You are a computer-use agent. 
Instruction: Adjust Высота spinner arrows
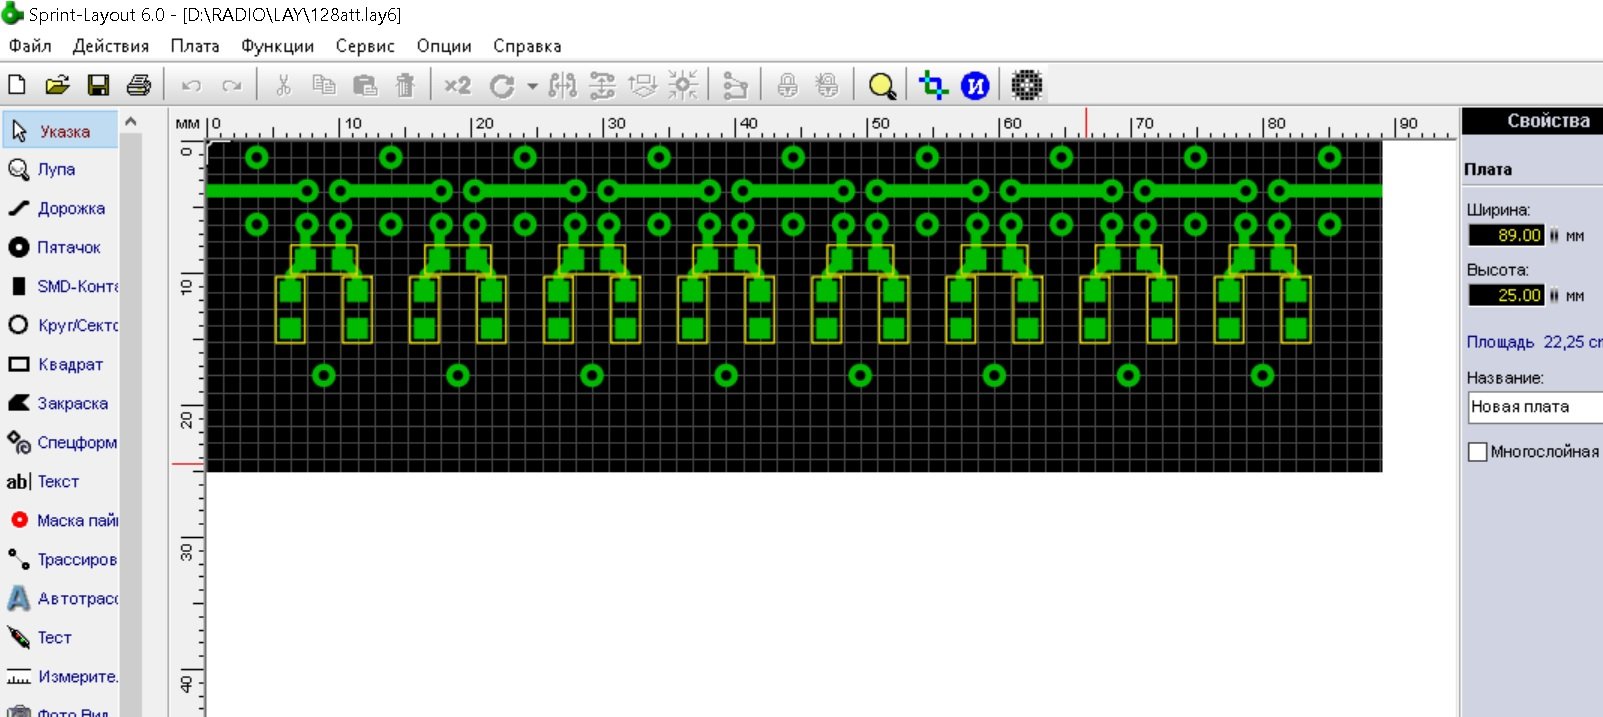(x=1554, y=296)
